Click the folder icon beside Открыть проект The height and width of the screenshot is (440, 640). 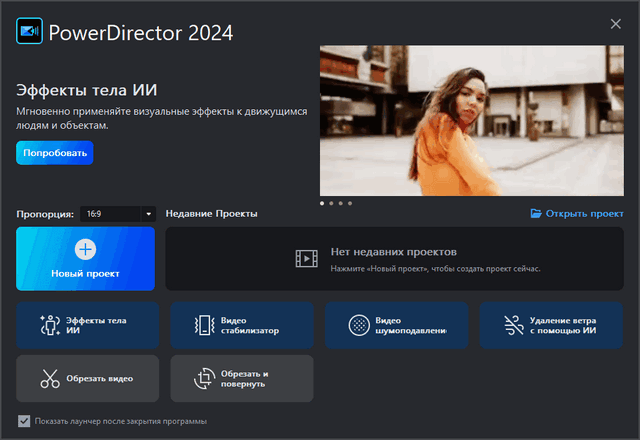click(x=536, y=213)
